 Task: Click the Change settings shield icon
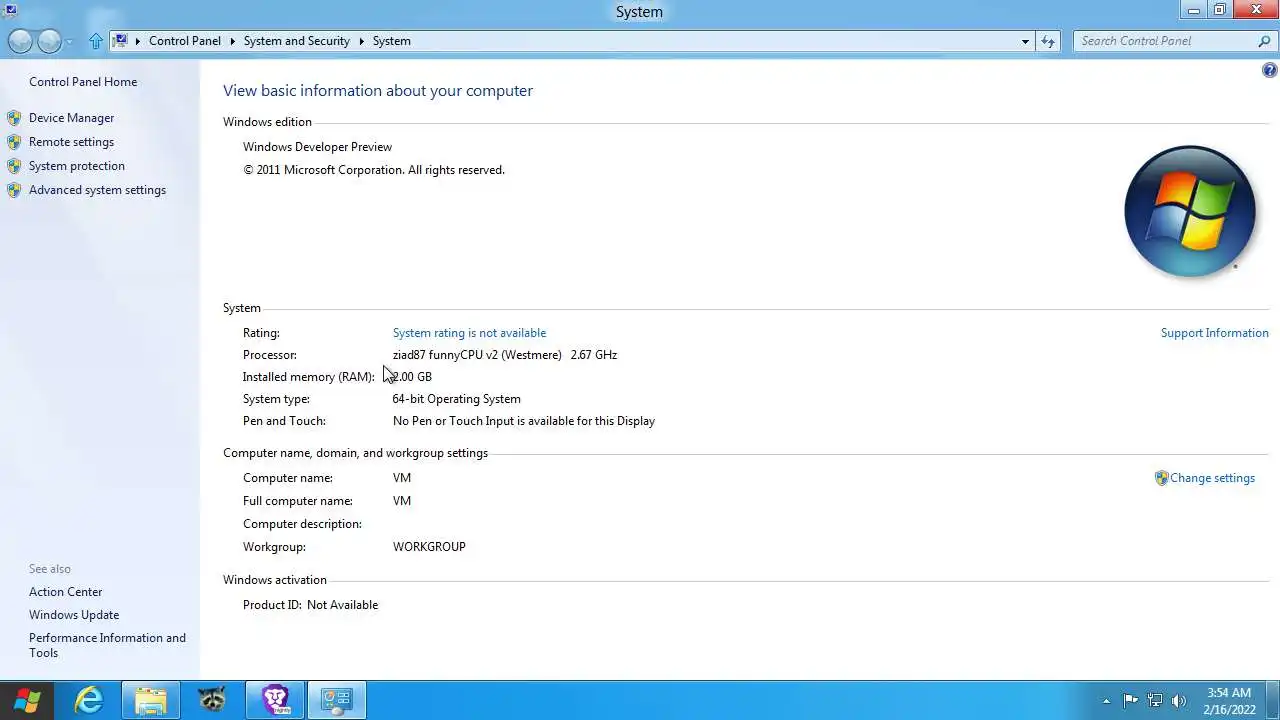(1161, 478)
